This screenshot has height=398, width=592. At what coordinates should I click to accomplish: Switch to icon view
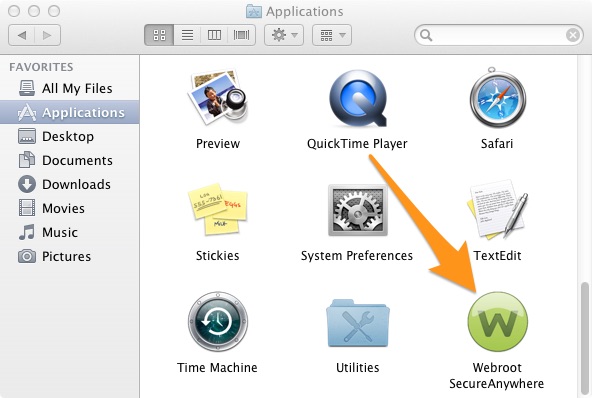pos(159,35)
